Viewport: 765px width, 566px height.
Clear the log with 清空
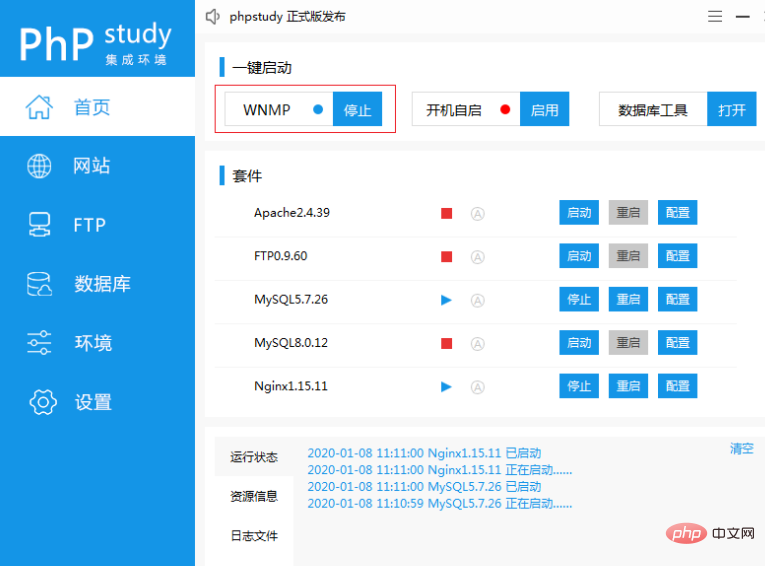742,448
